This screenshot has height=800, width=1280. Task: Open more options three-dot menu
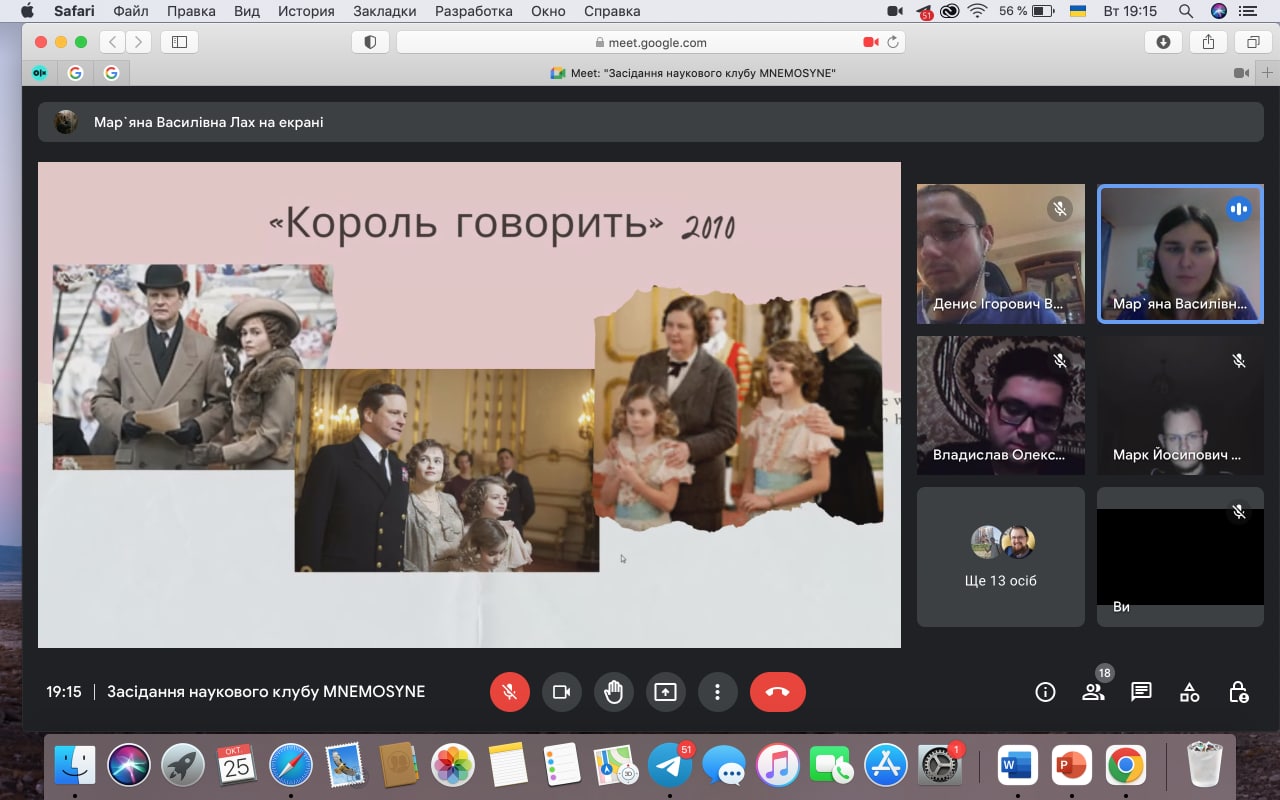pos(717,692)
